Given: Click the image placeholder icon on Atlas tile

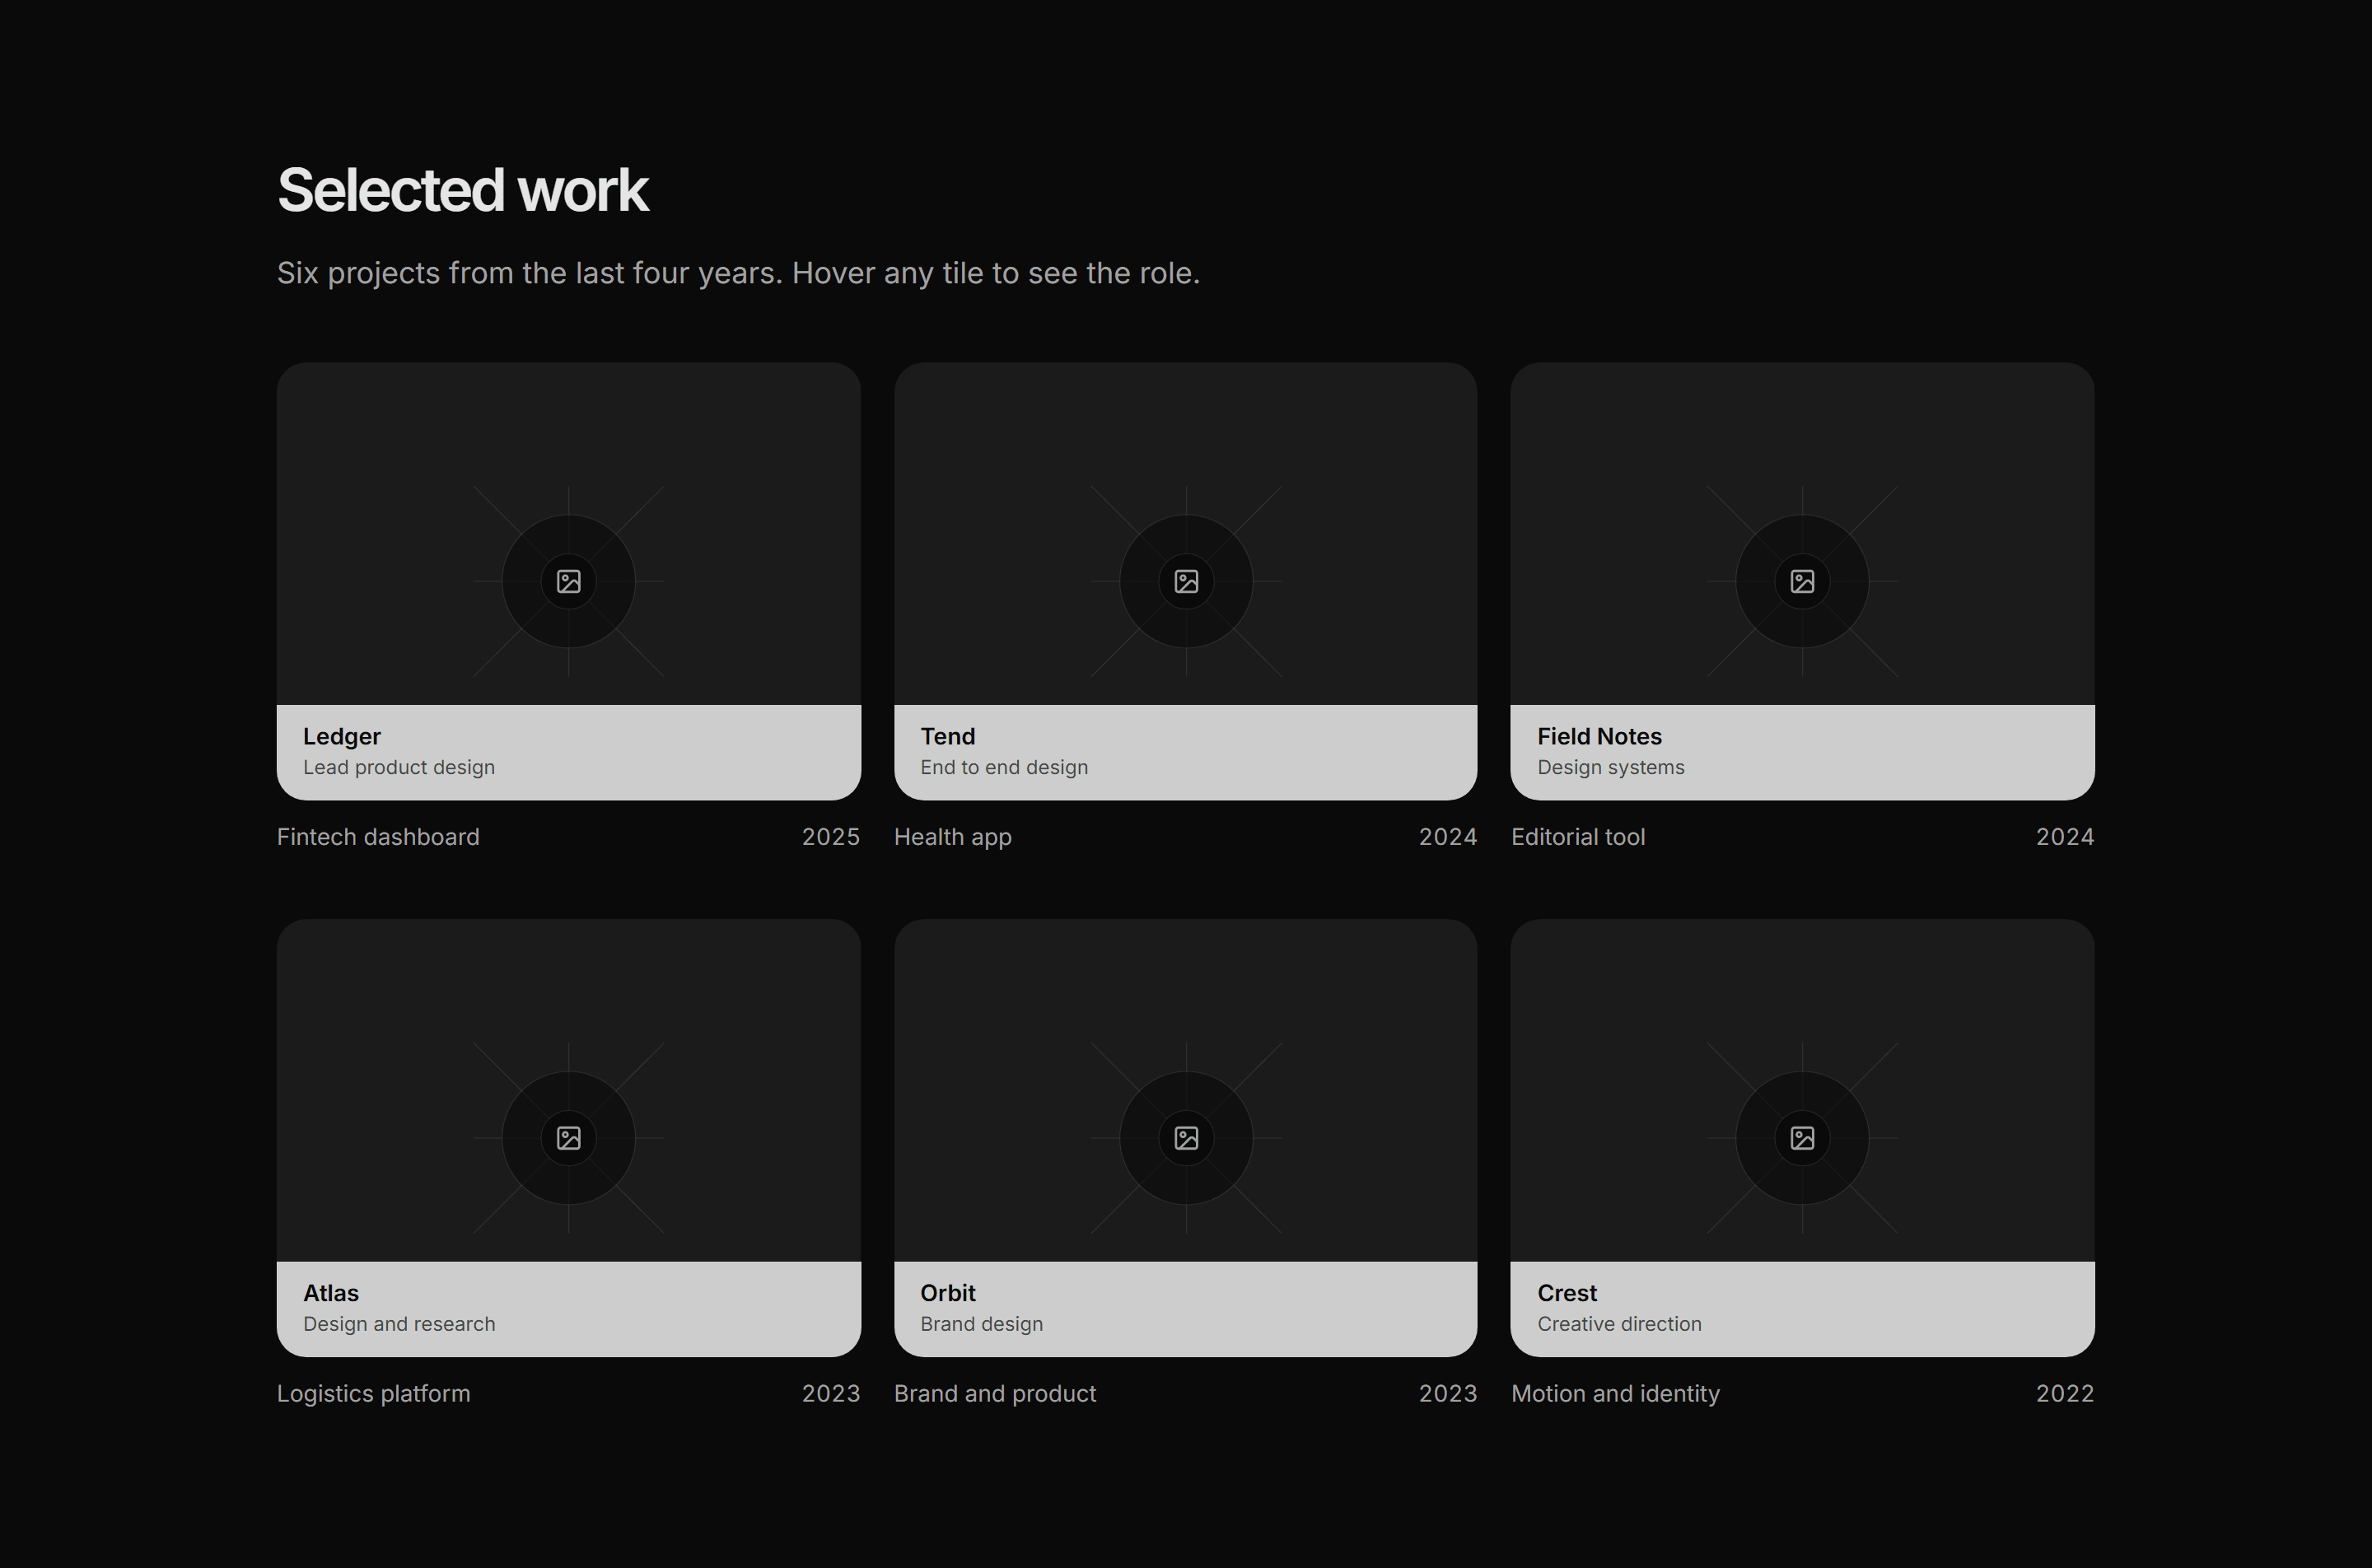Looking at the screenshot, I should [x=568, y=1138].
